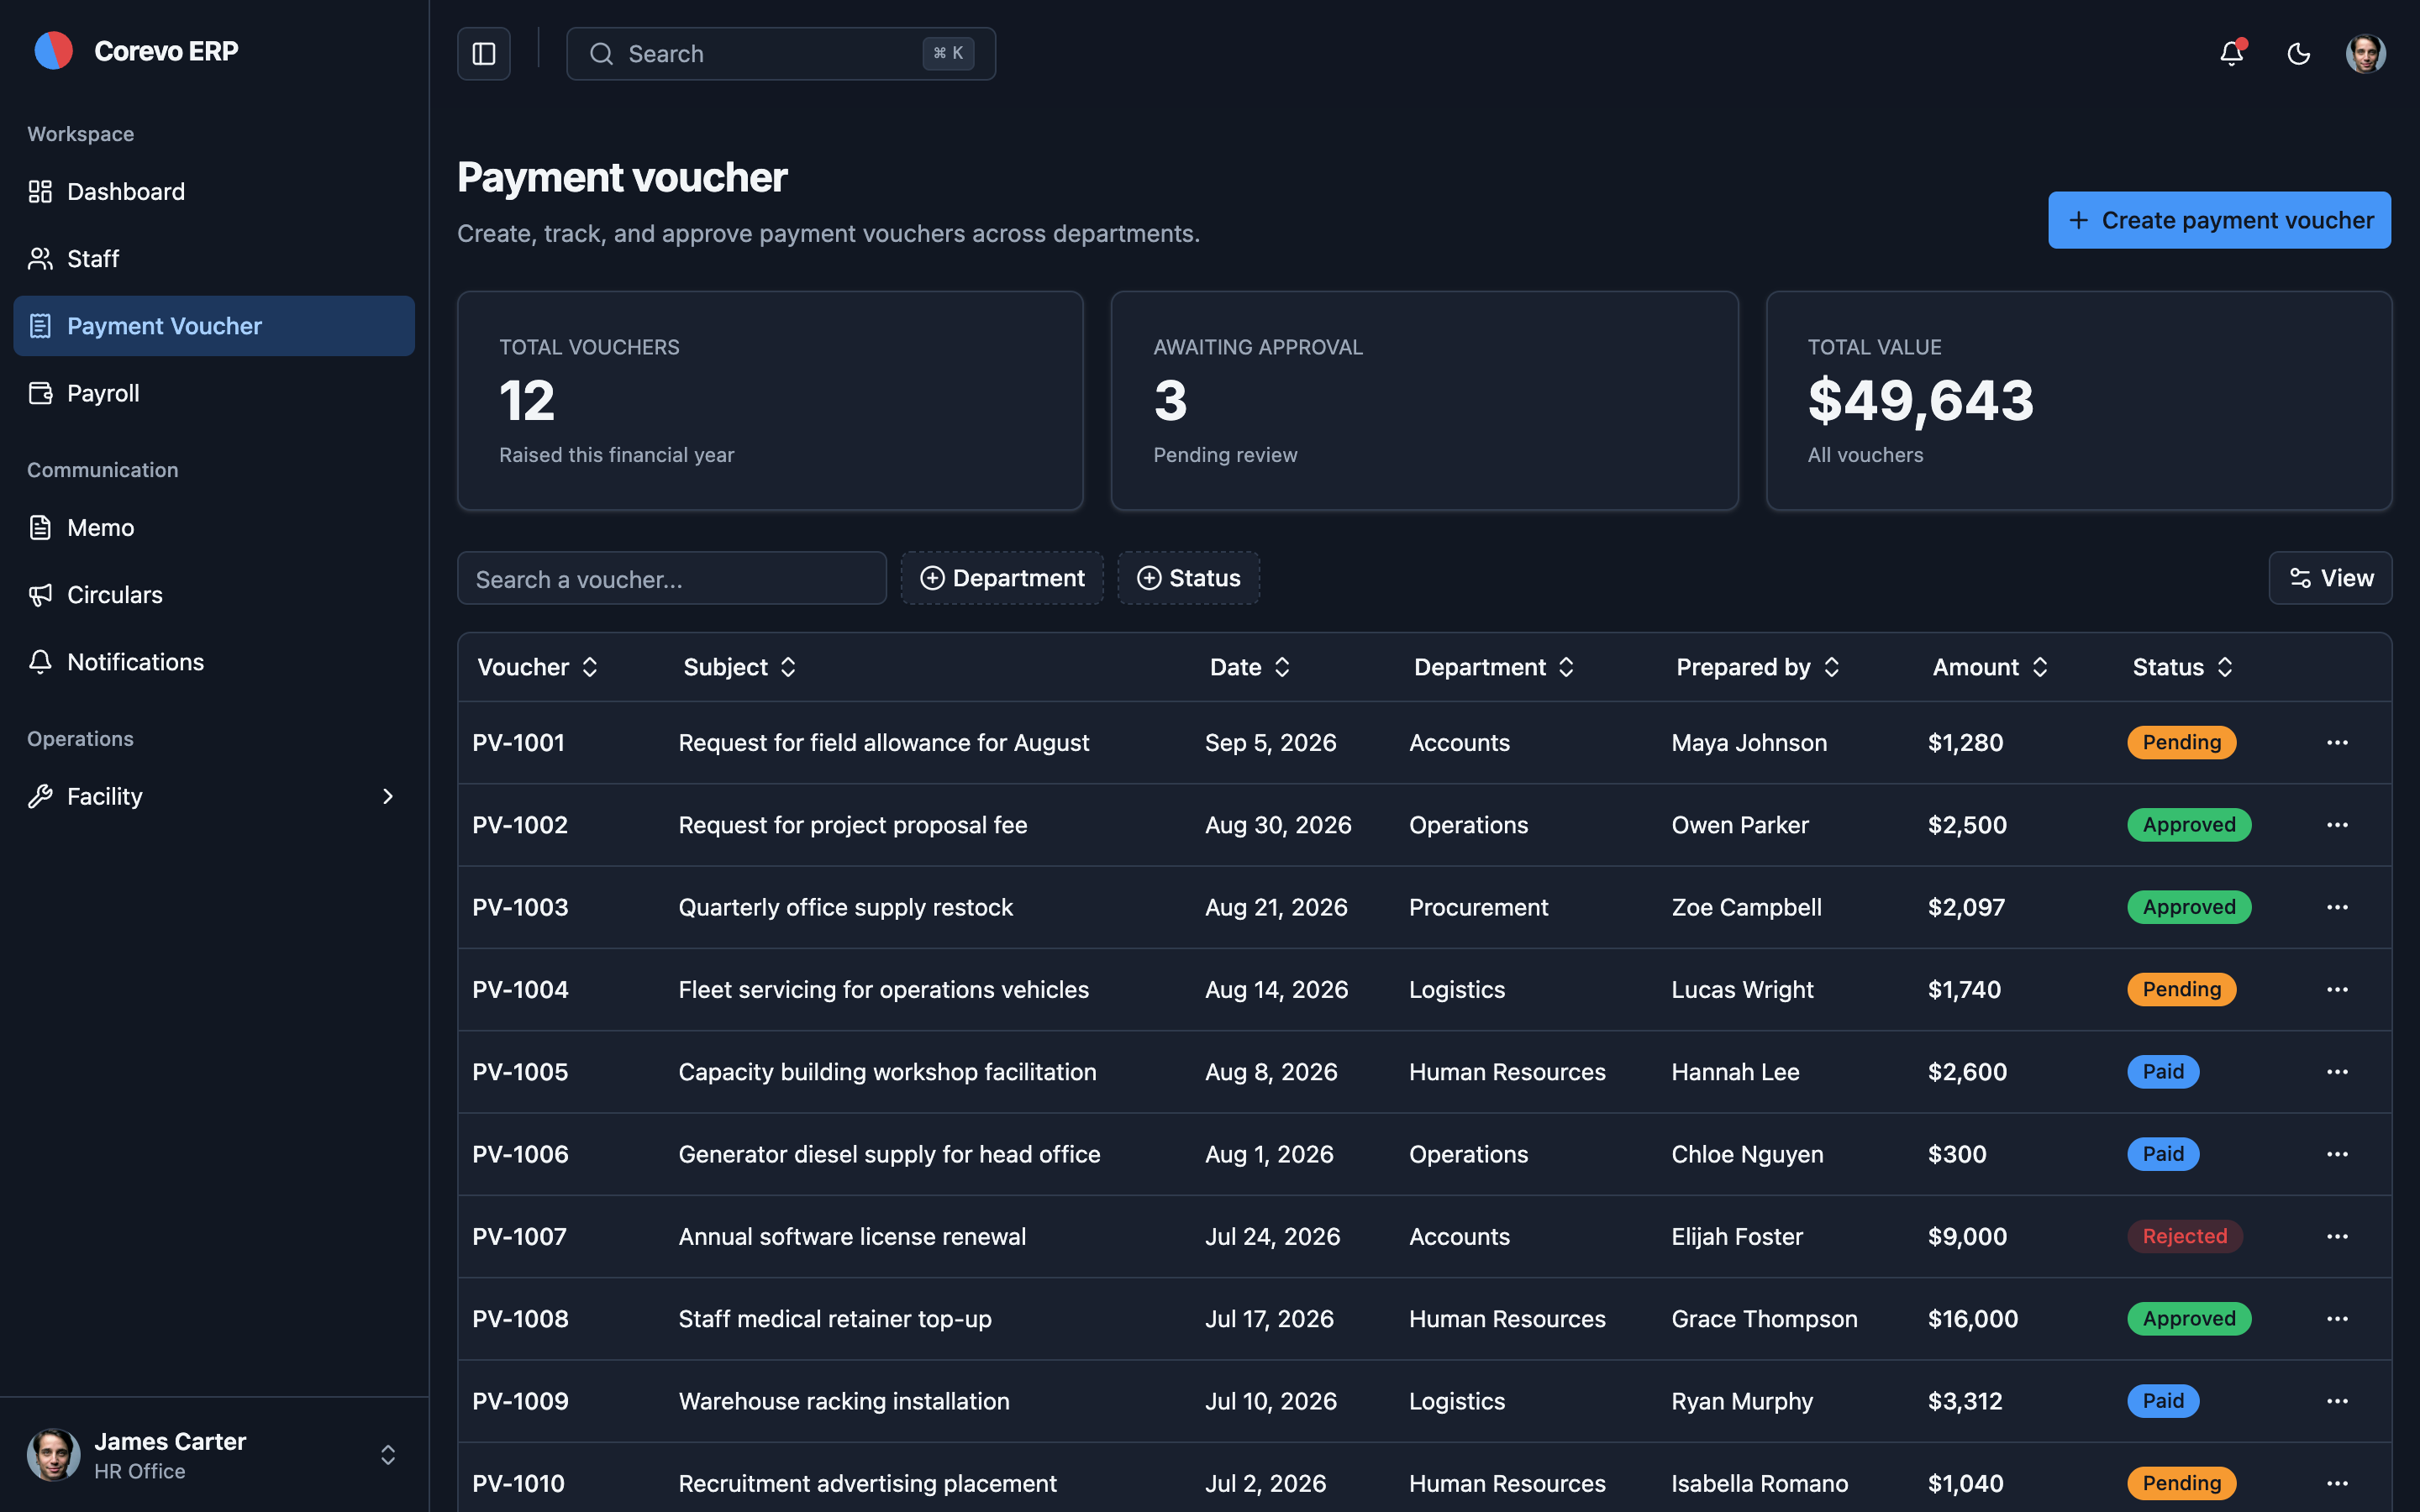The image size is (2420, 1512).
Task: Sort by Status column
Action: point(2182,667)
